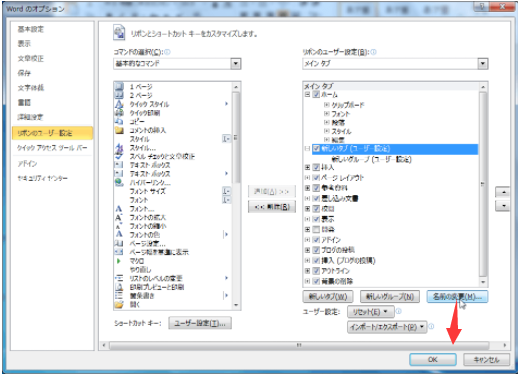
Task: Toggle the アウトライン checkbox
Action: coord(316,271)
